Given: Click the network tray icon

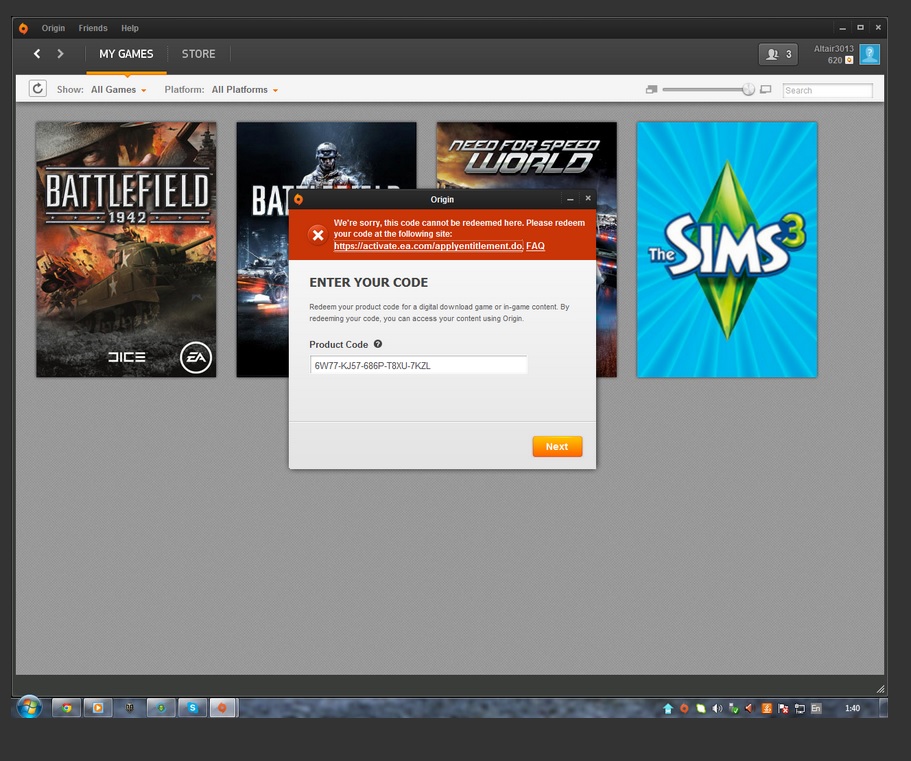Looking at the screenshot, I should click(800, 708).
